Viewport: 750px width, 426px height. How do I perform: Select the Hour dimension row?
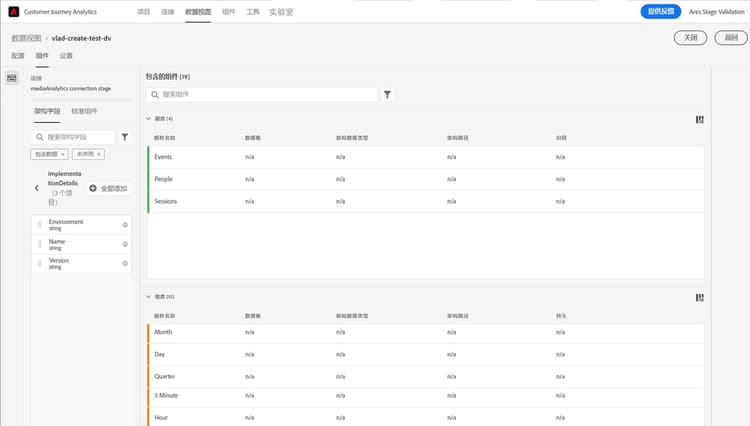pyautogui.click(x=426, y=417)
